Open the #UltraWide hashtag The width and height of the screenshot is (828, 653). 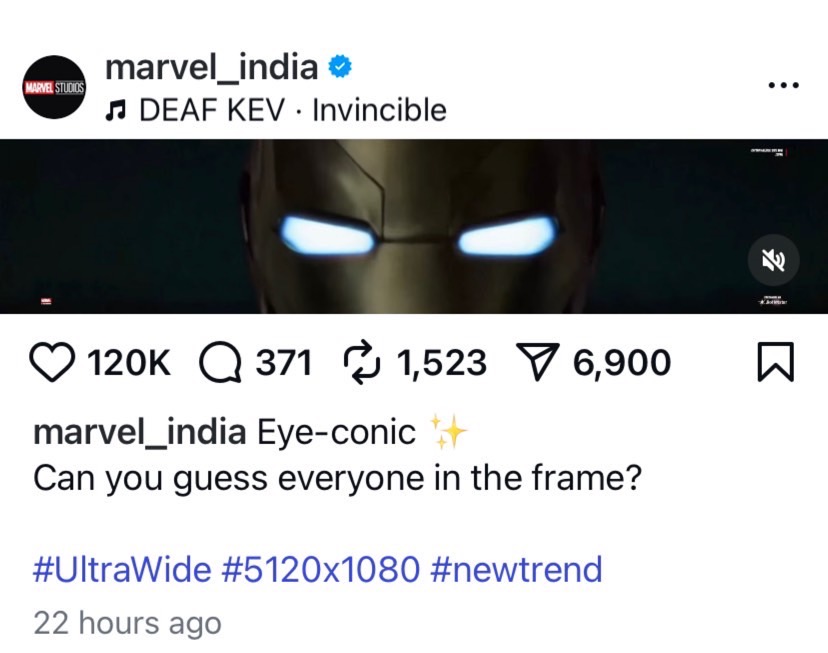point(122,569)
